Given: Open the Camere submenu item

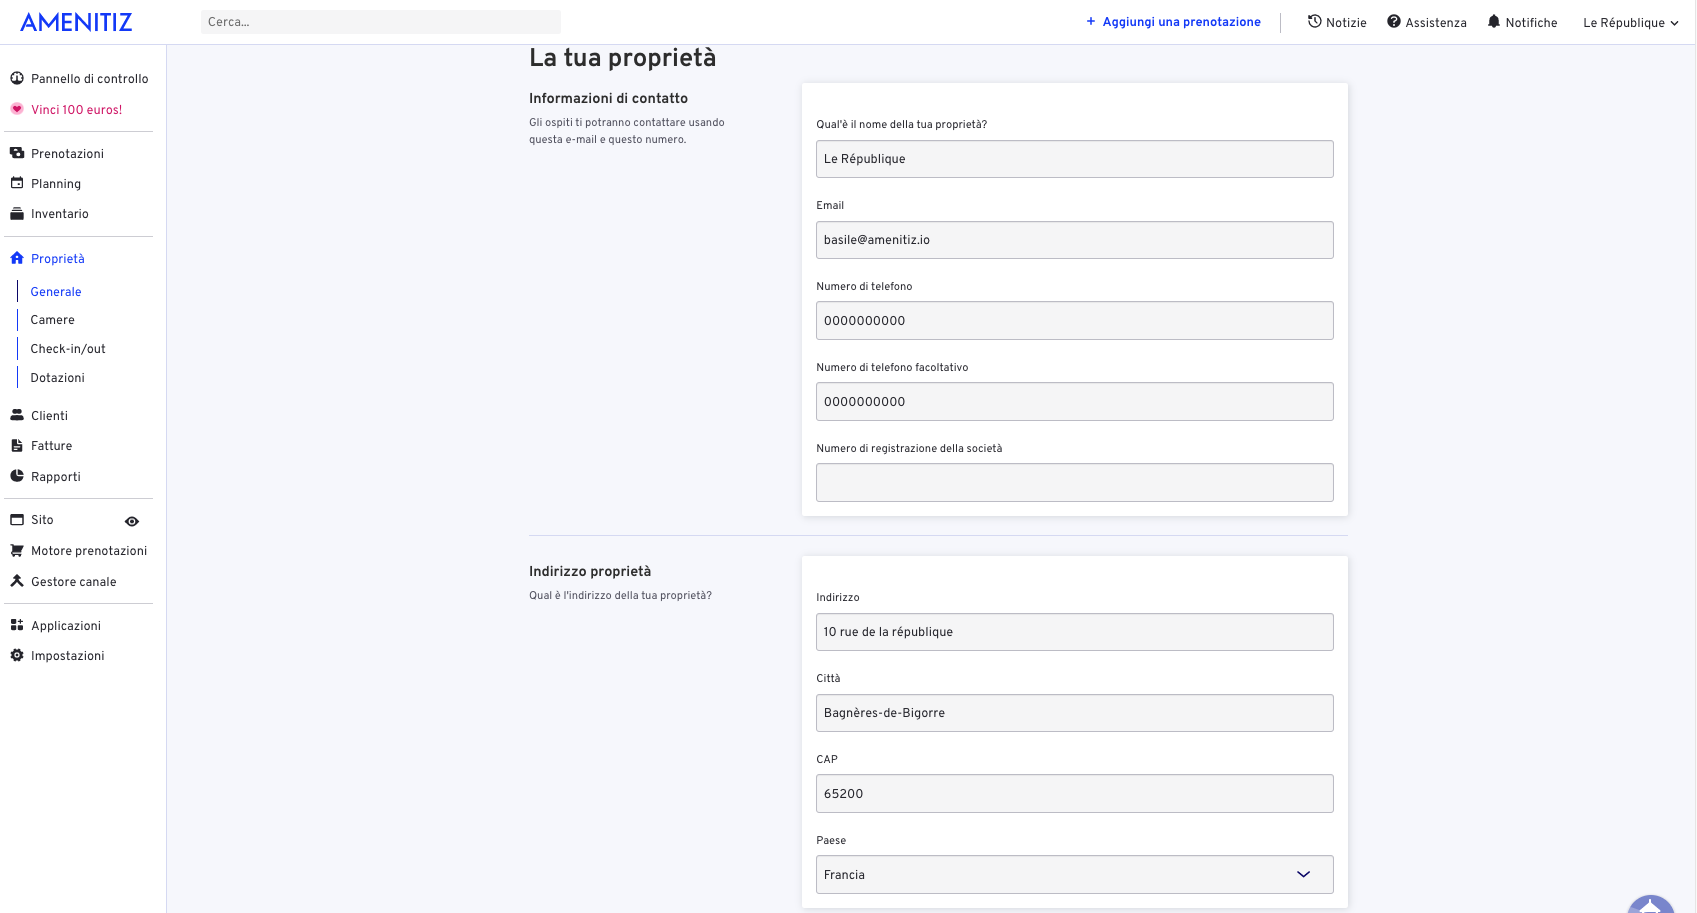Looking at the screenshot, I should [x=53, y=320].
